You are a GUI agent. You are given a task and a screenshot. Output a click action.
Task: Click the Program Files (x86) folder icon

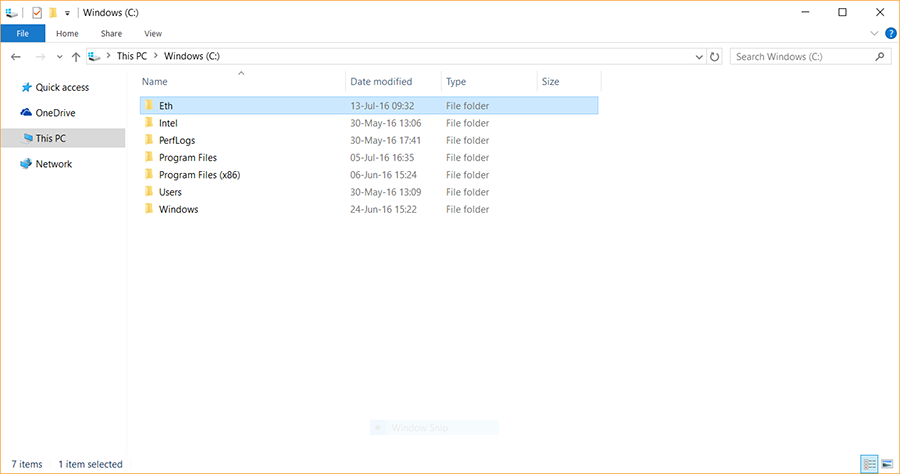pos(149,174)
